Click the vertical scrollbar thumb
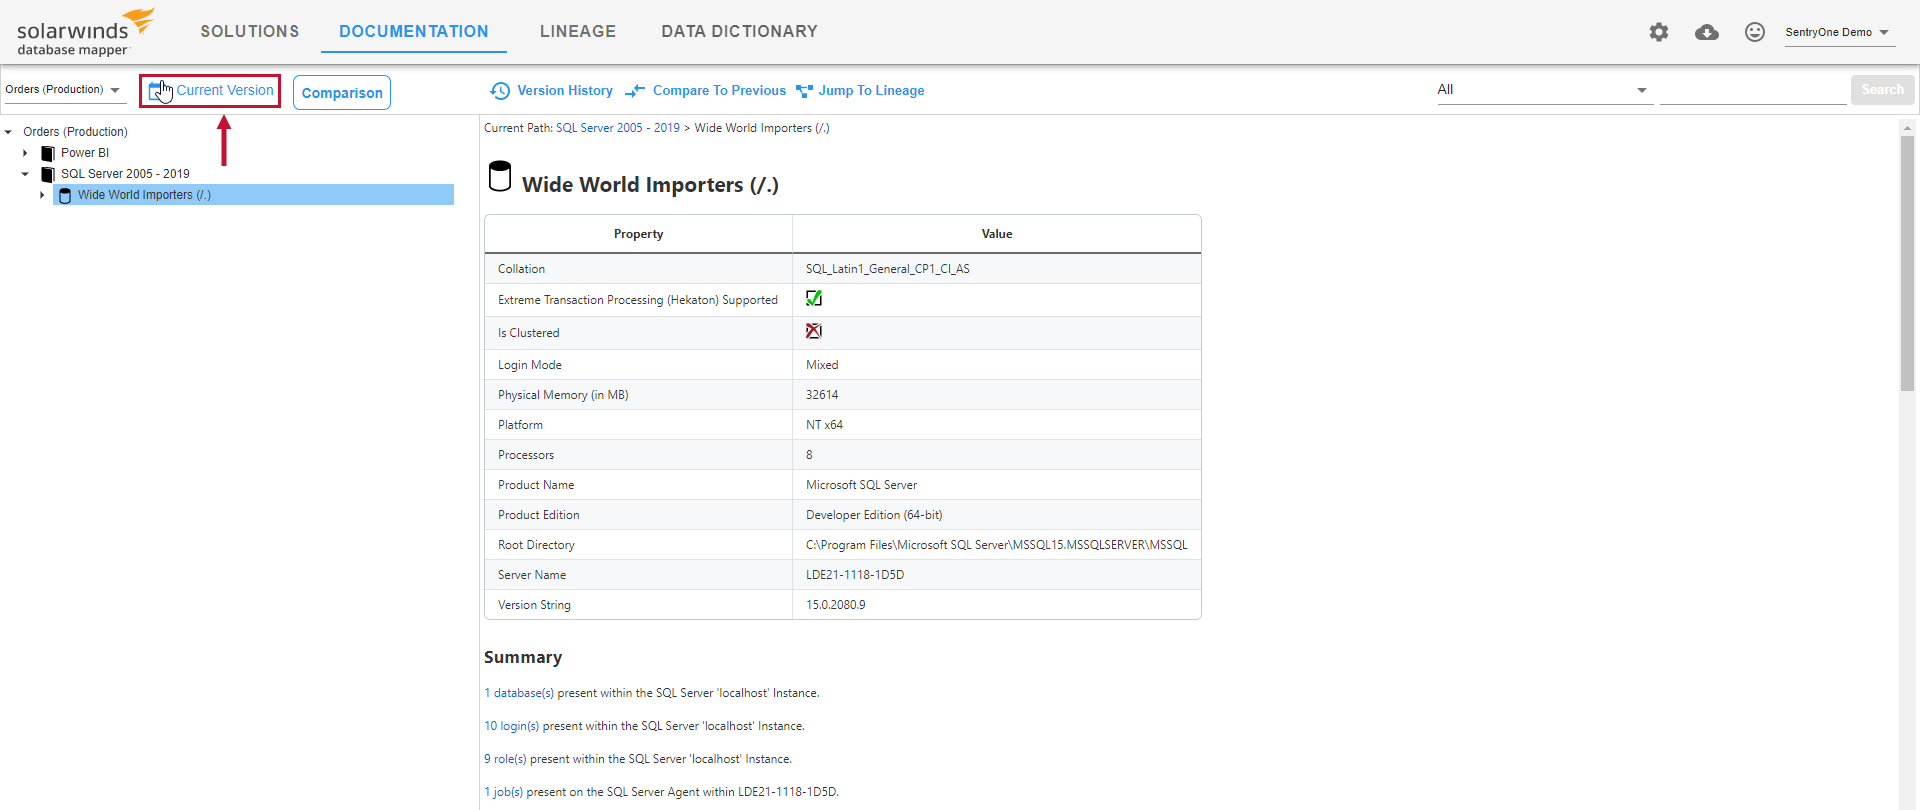The height and width of the screenshot is (810, 1920). (x=1907, y=263)
